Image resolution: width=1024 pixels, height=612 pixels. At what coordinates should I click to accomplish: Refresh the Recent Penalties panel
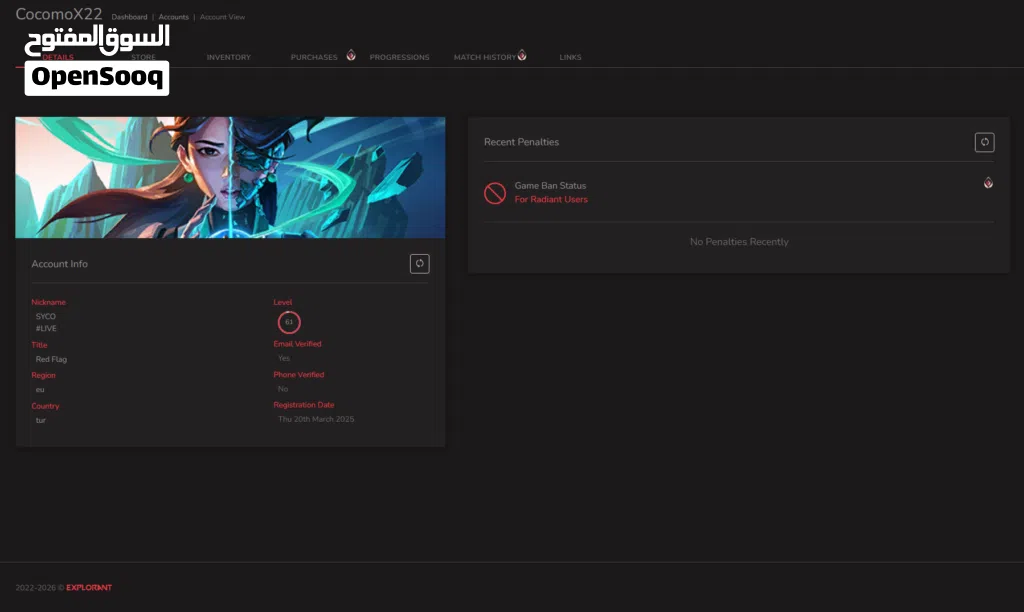(984, 142)
